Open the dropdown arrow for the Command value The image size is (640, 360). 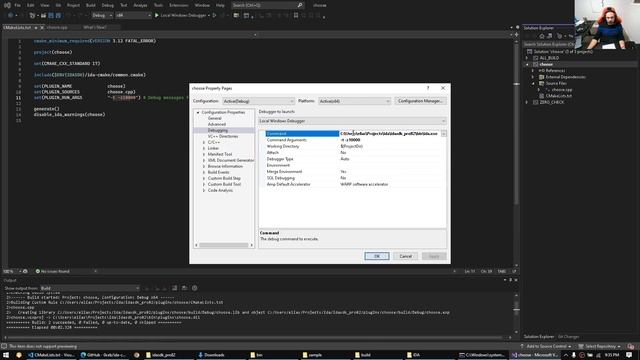pos(443,133)
